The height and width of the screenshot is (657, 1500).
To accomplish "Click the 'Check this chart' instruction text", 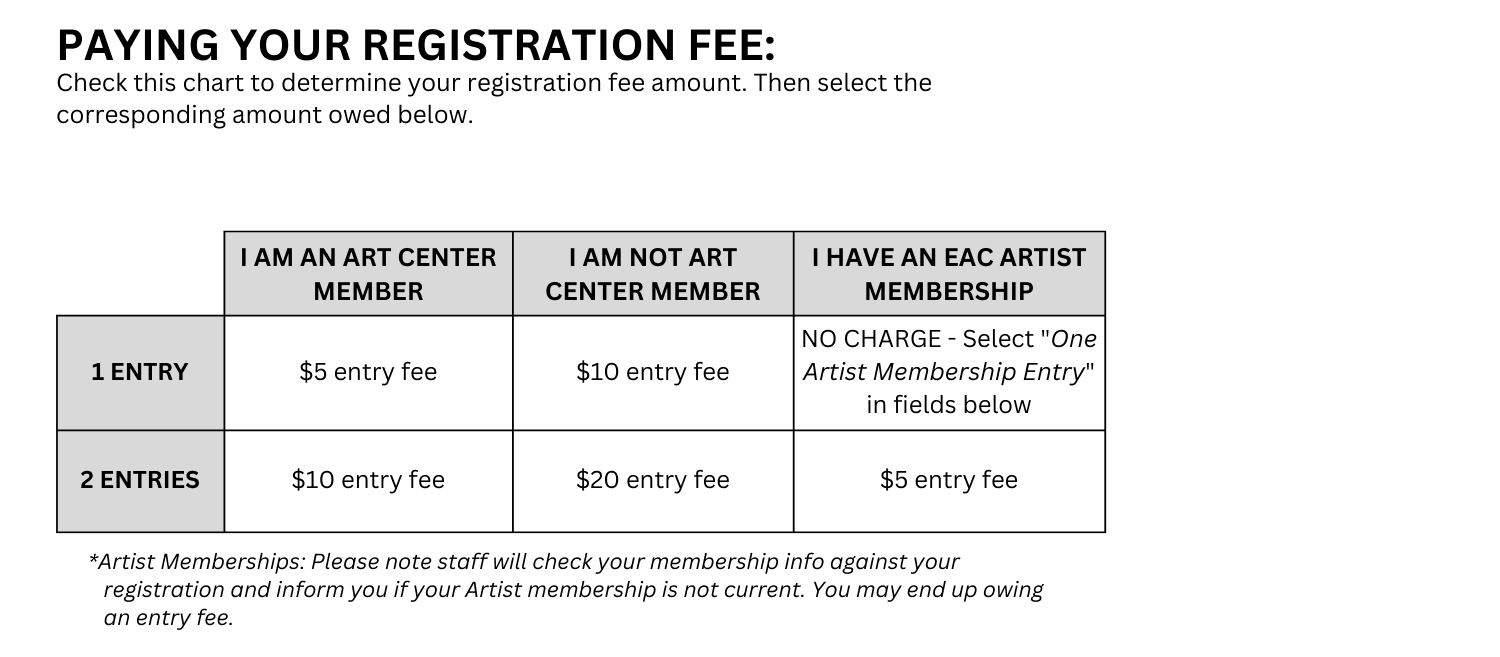I will tap(494, 83).
